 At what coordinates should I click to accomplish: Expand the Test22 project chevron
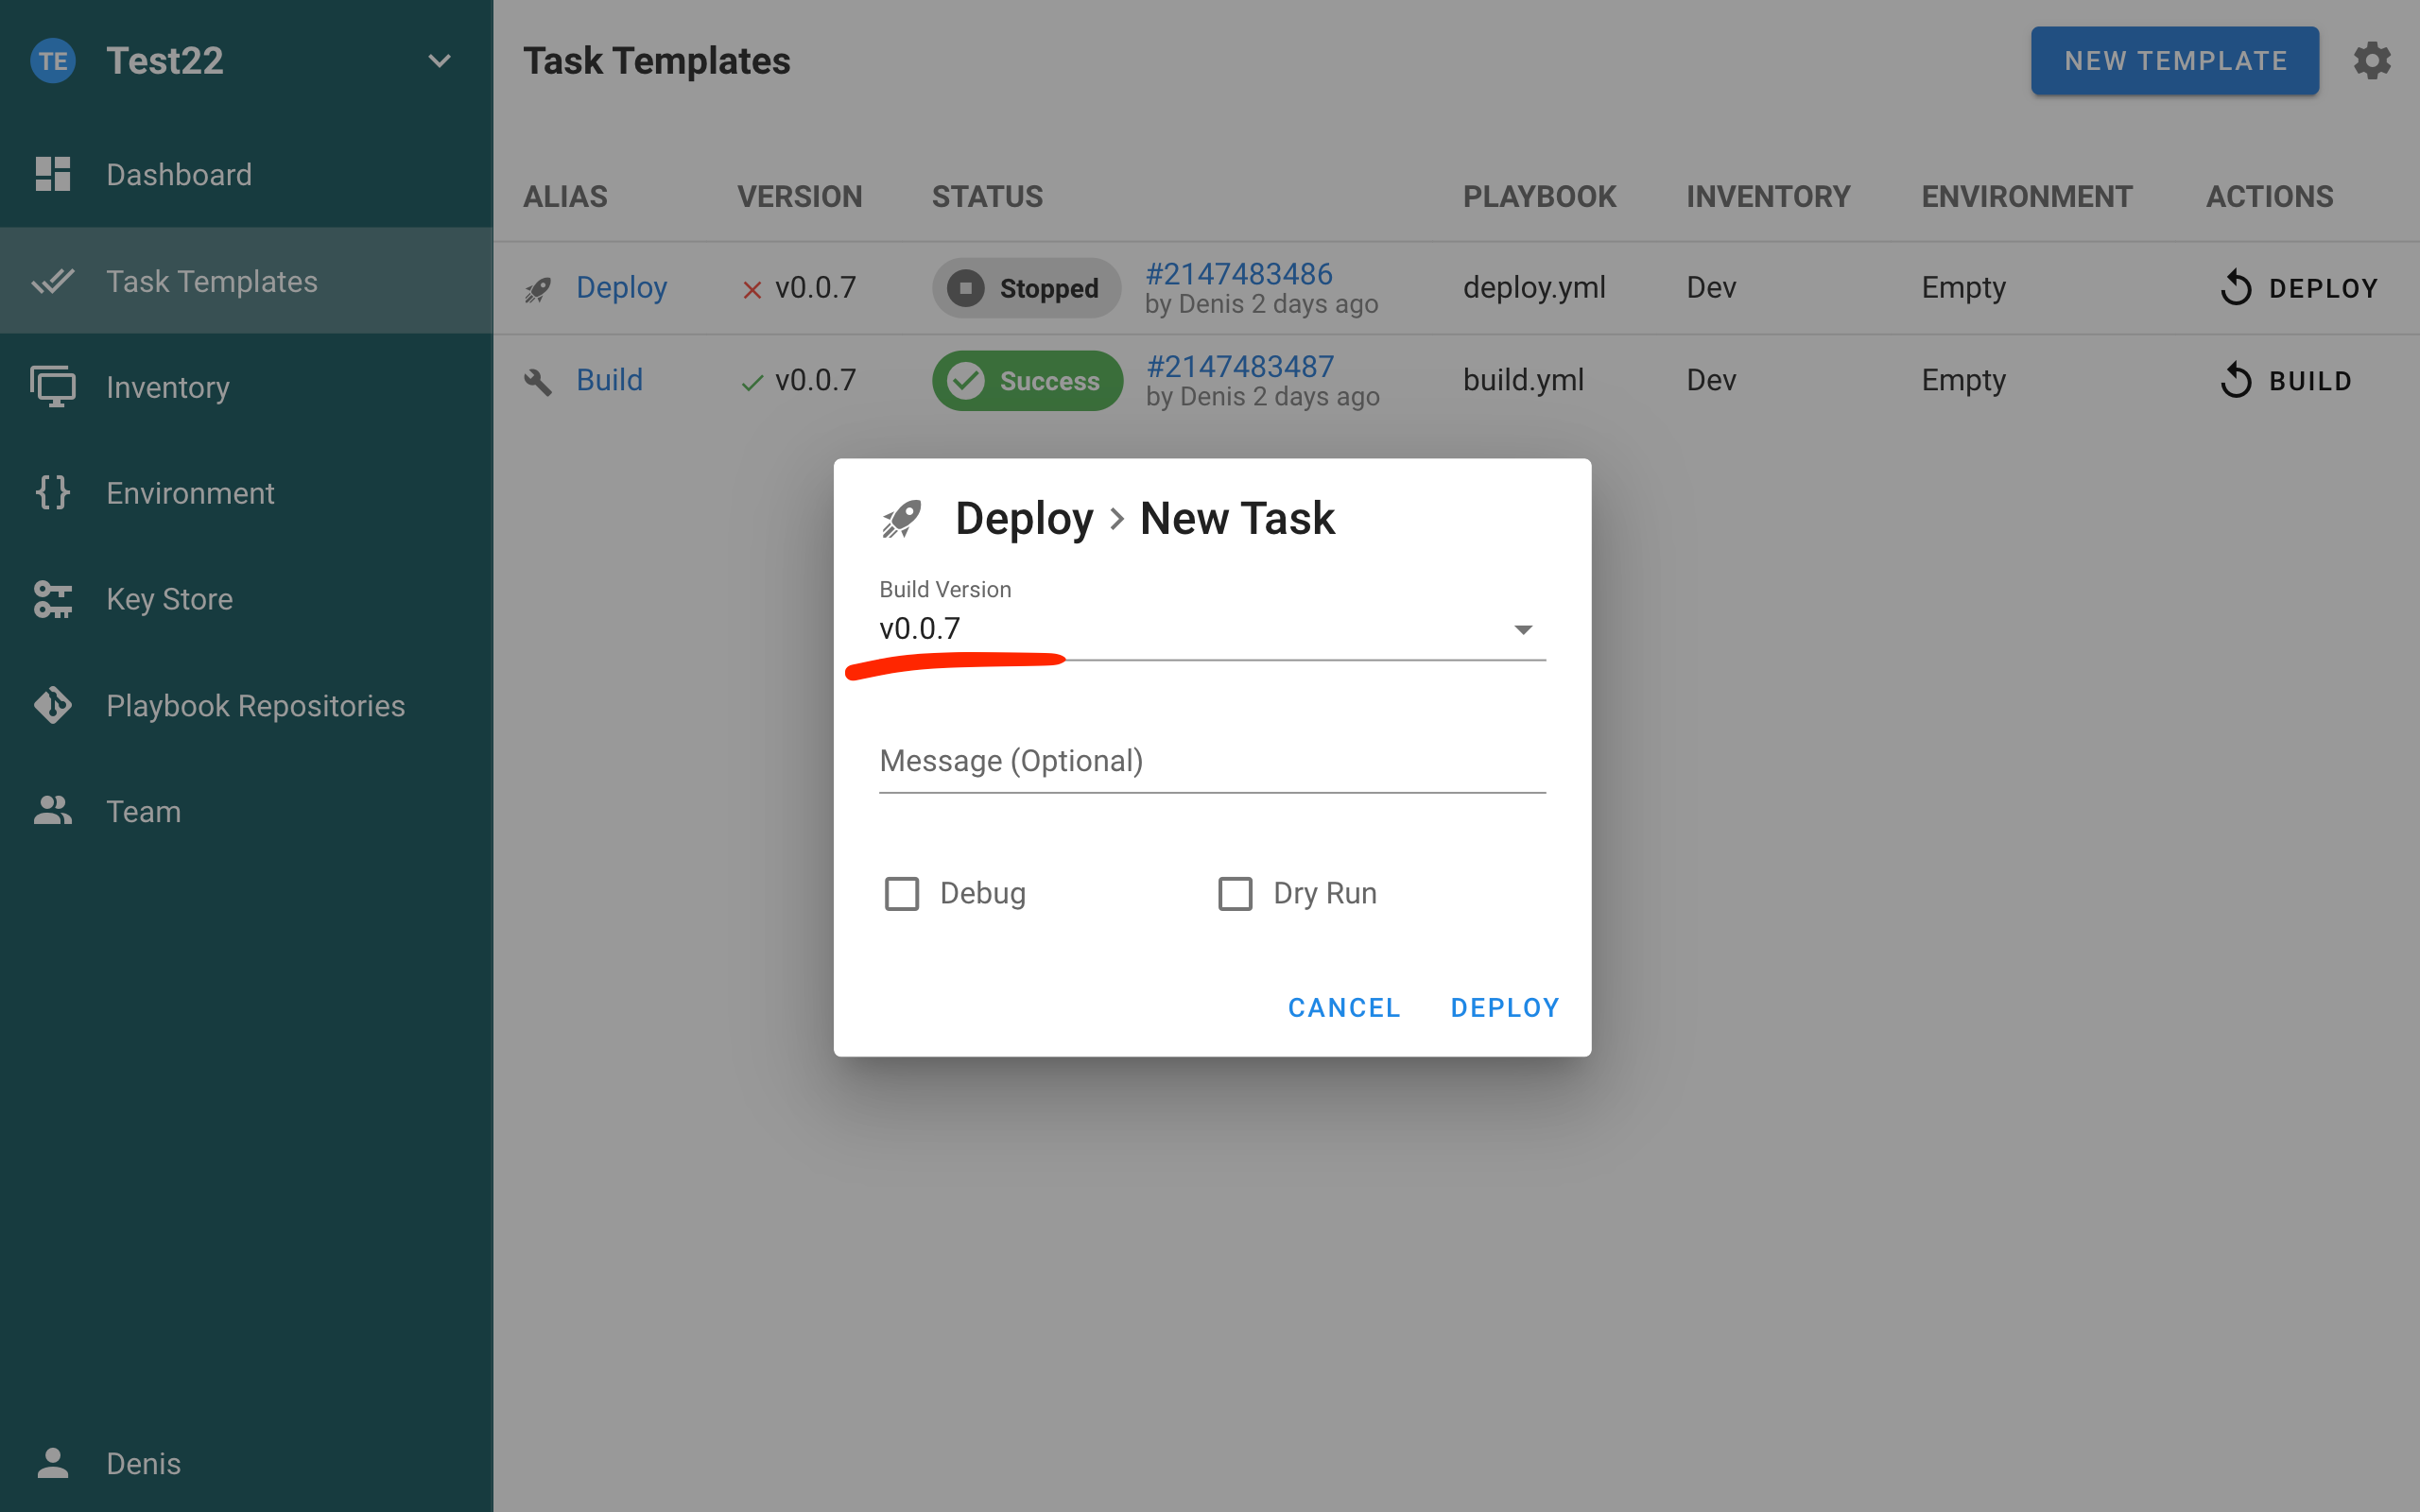click(x=439, y=61)
